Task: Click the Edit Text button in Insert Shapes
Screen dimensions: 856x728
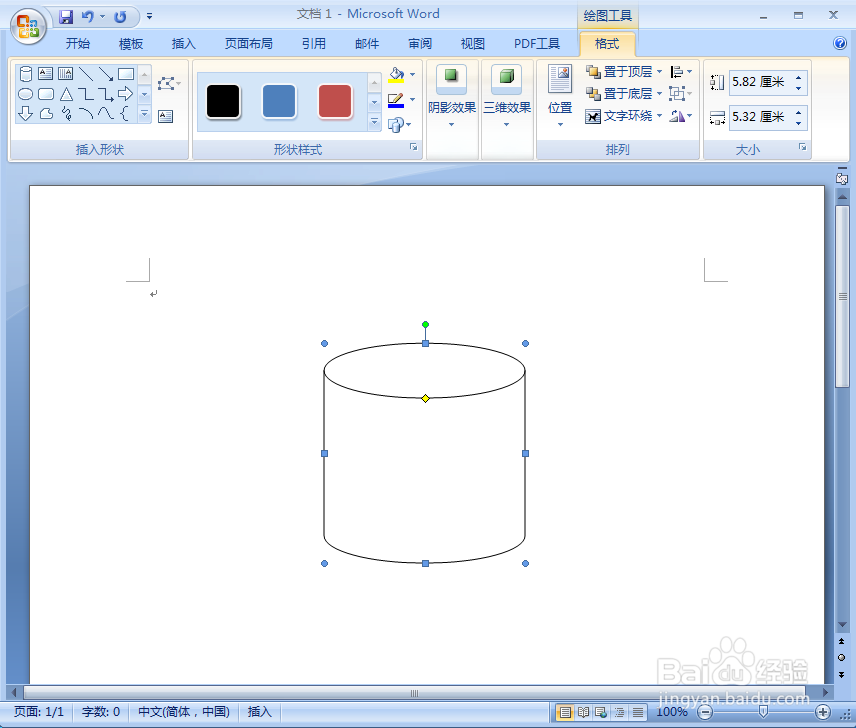Action: (165, 116)
